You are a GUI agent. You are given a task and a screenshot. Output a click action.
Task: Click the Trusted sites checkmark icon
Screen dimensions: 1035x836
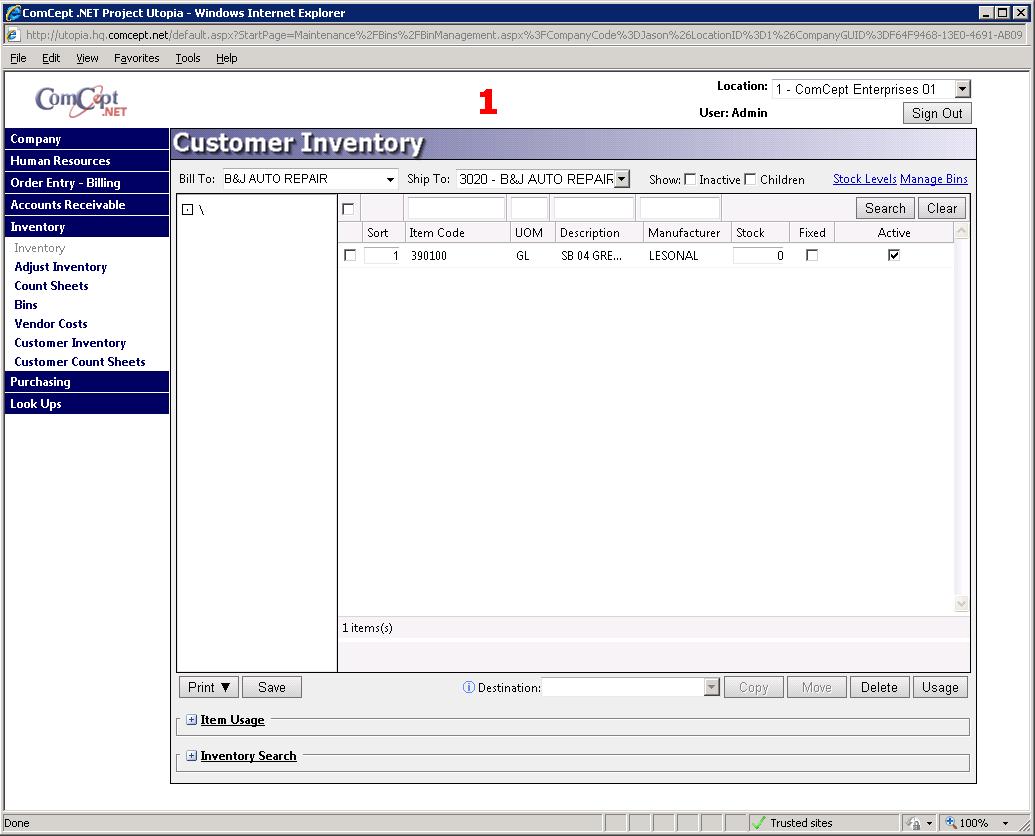(758, 823)
